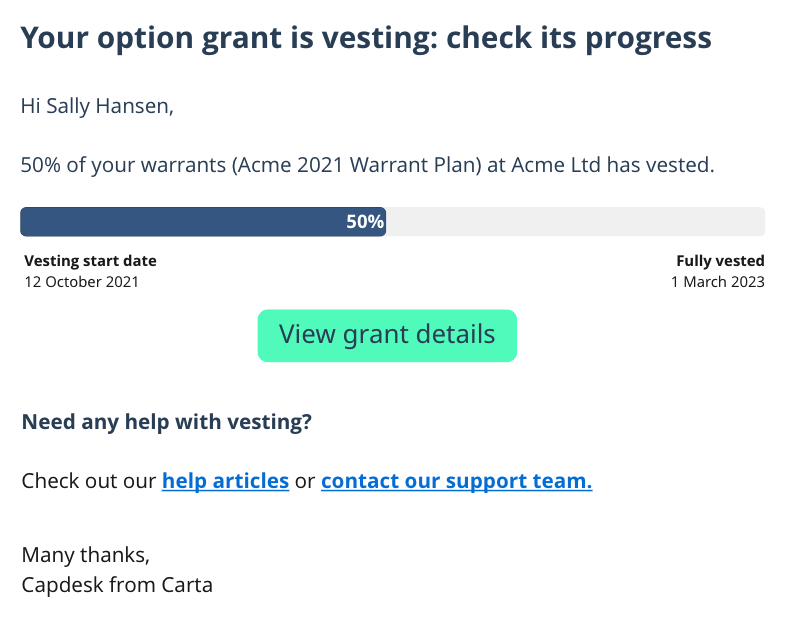Click the Fully vested label
Screen dimensions: 798x624
pos(720,261)
